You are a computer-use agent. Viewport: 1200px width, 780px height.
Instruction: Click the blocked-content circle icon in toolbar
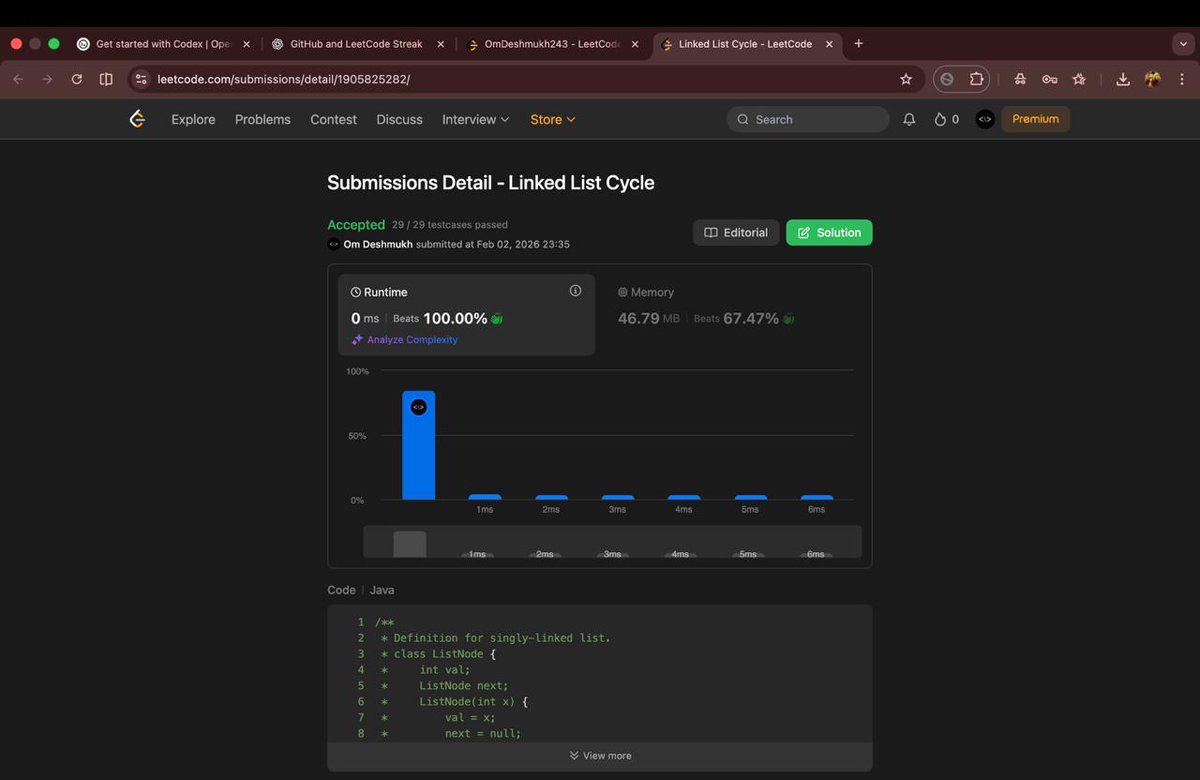click(x=947, y=79)
